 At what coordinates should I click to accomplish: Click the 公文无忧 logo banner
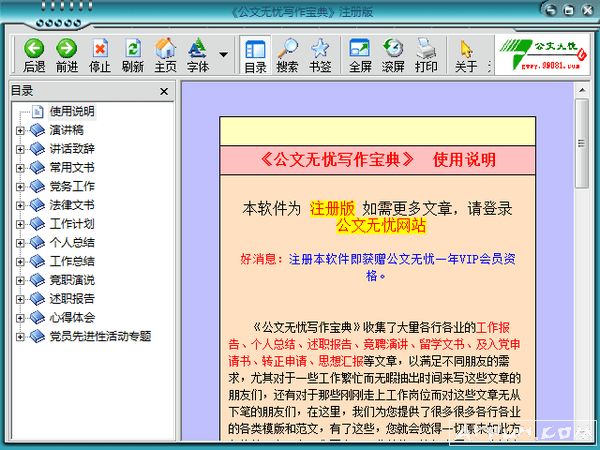click(x=542, y=54)
